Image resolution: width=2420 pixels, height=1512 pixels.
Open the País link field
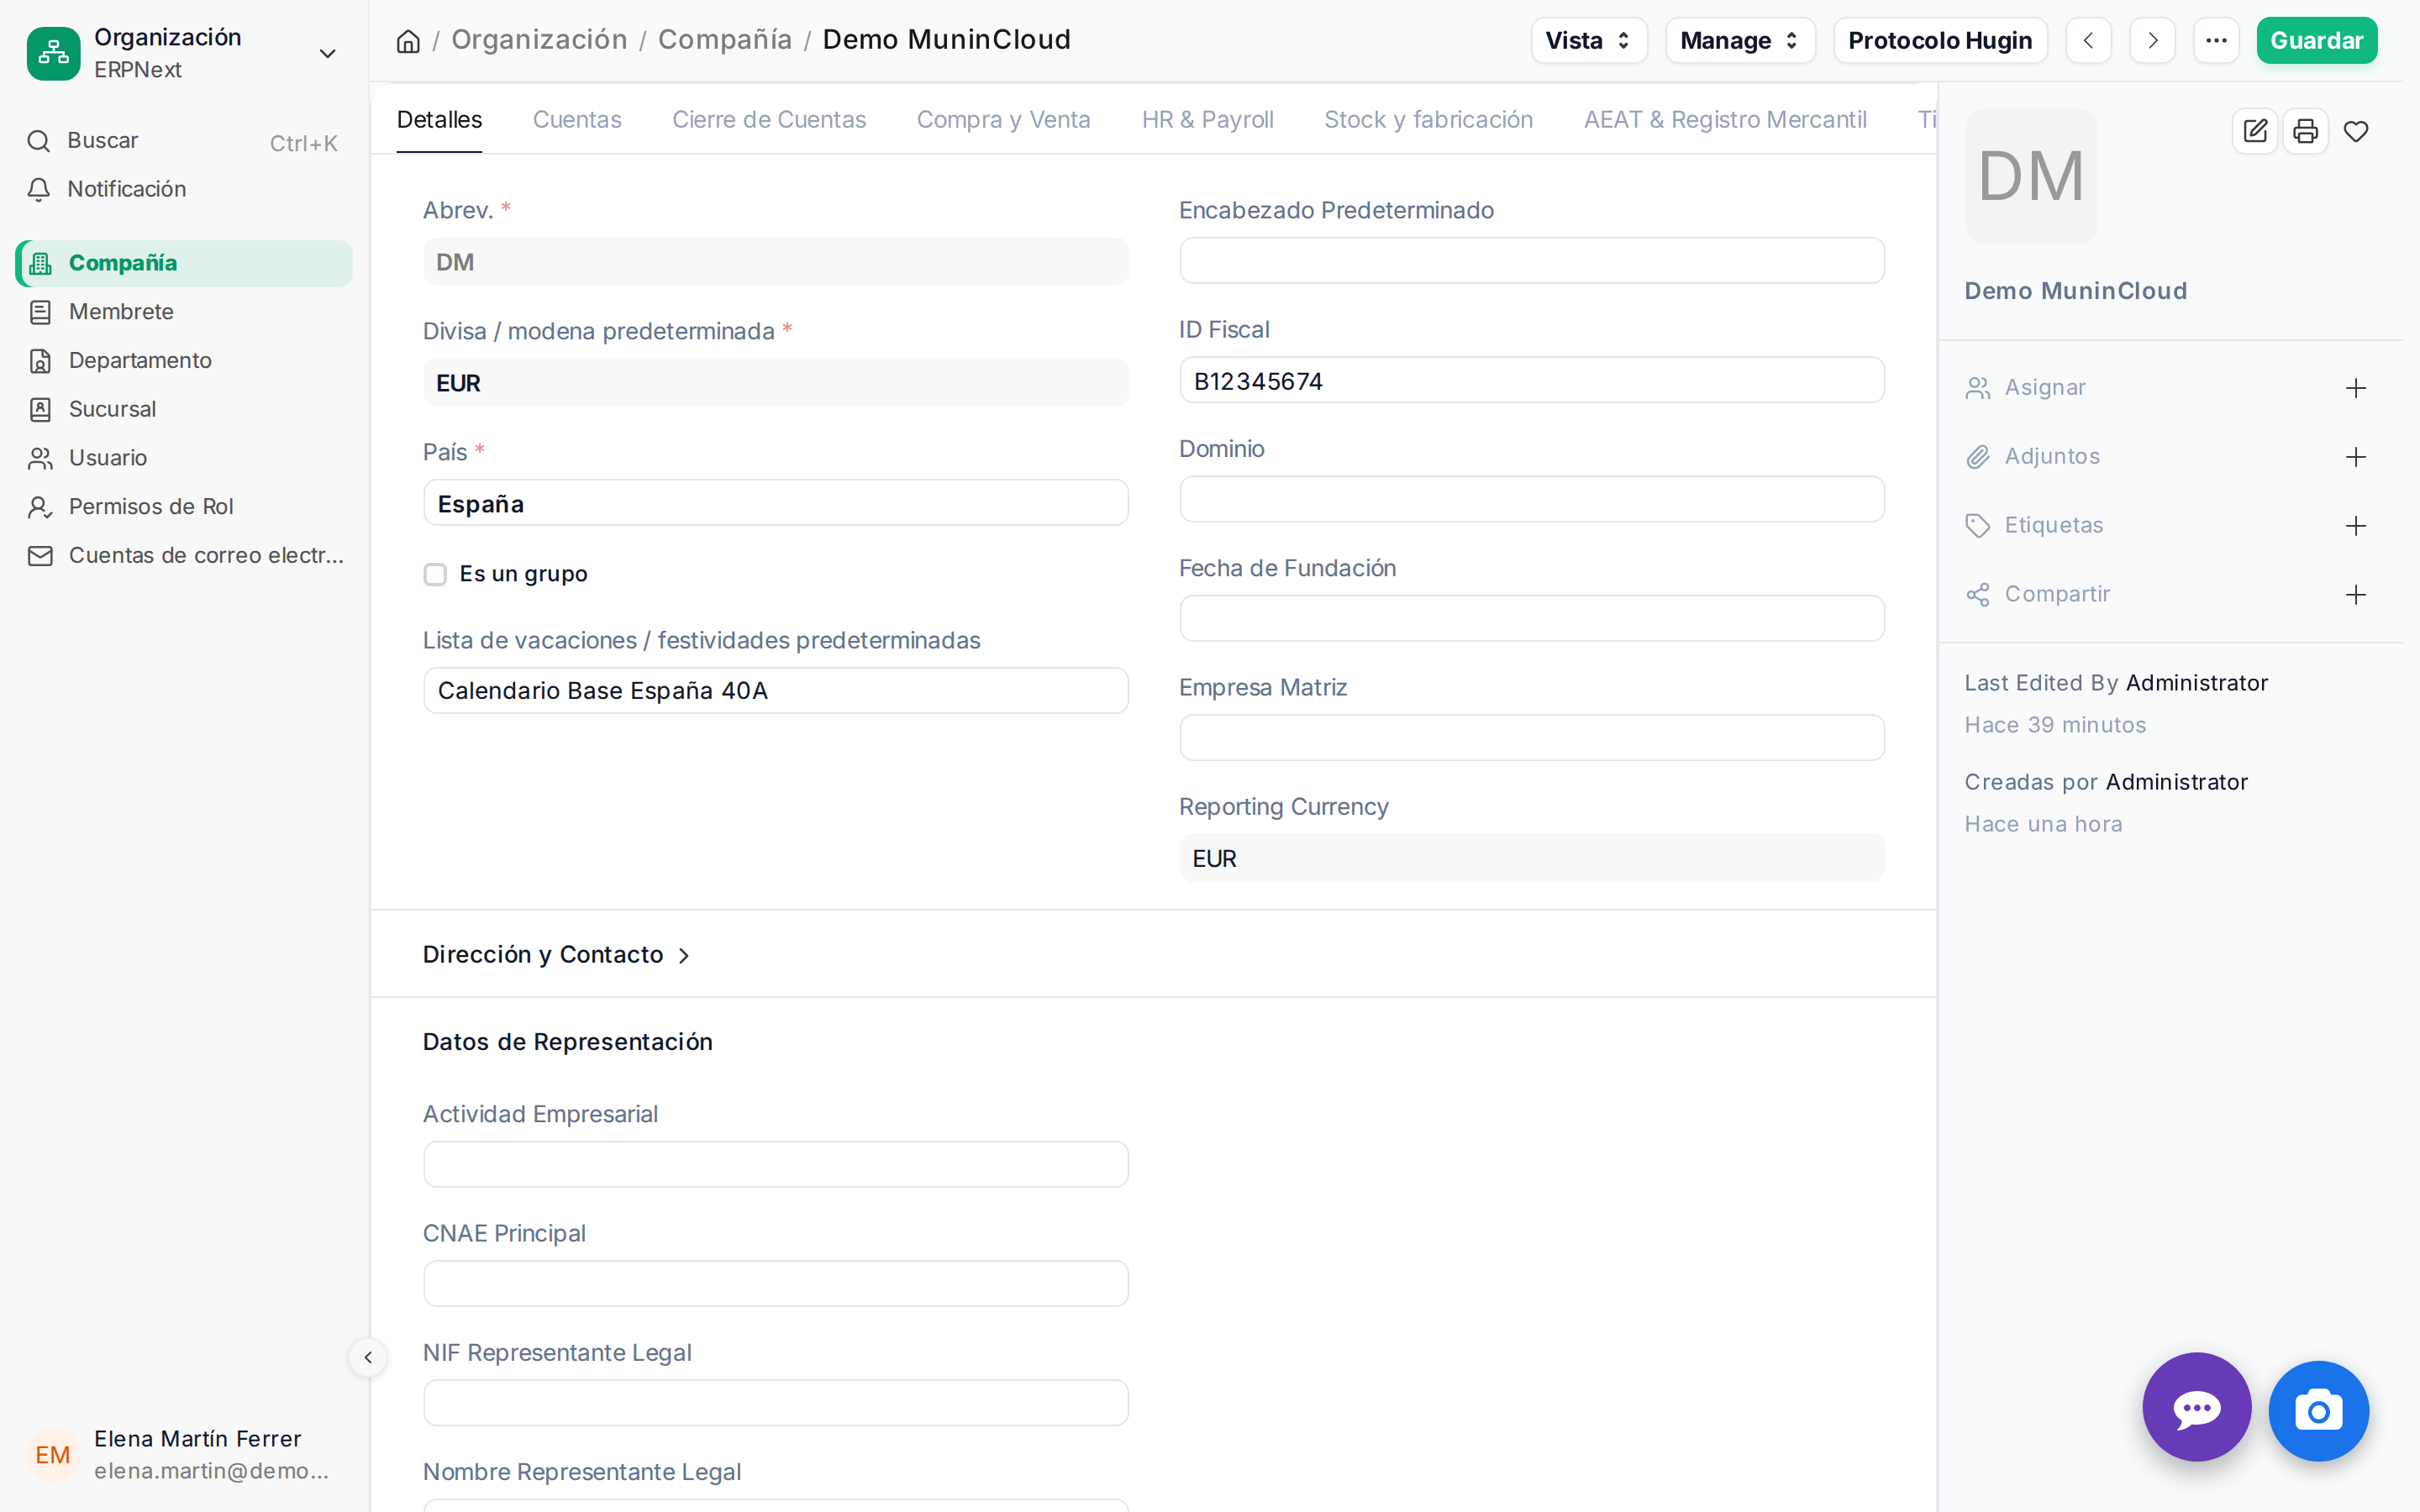[x=776, y=503]
